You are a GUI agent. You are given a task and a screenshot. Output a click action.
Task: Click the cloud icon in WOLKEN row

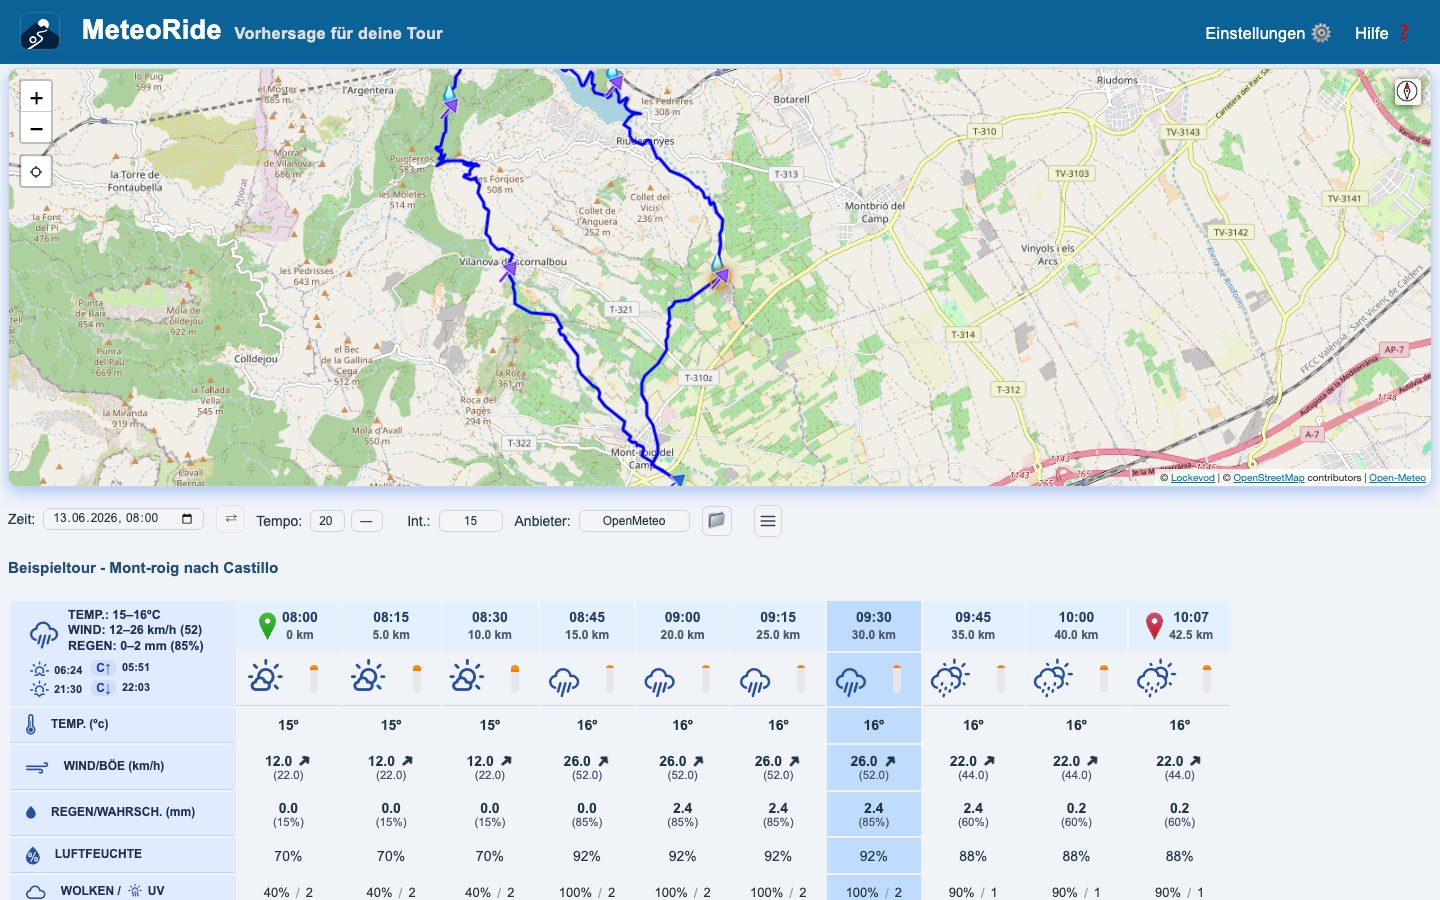35,891
